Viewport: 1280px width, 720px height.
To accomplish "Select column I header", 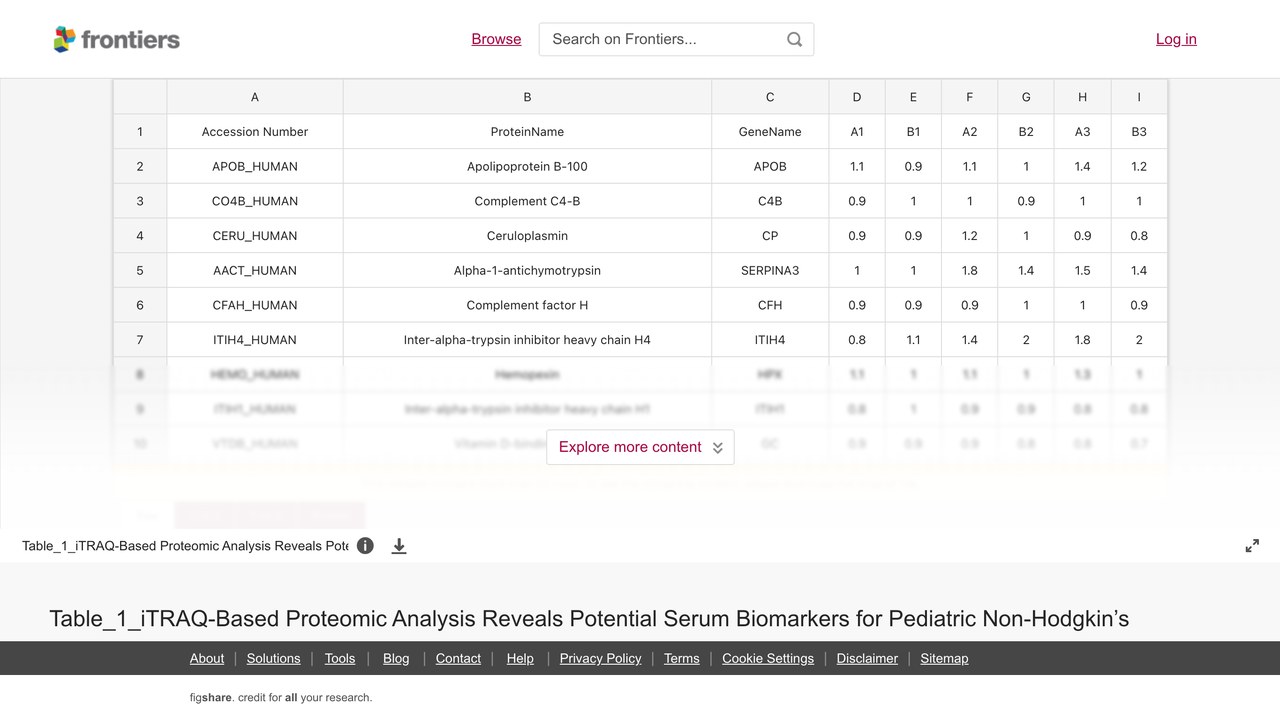I will pos(1139,97).
